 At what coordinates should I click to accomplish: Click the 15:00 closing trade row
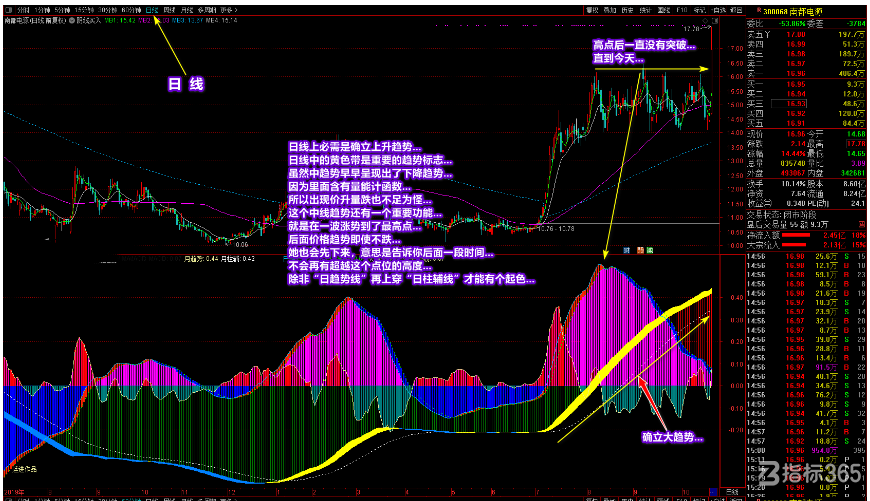(807, 451)
